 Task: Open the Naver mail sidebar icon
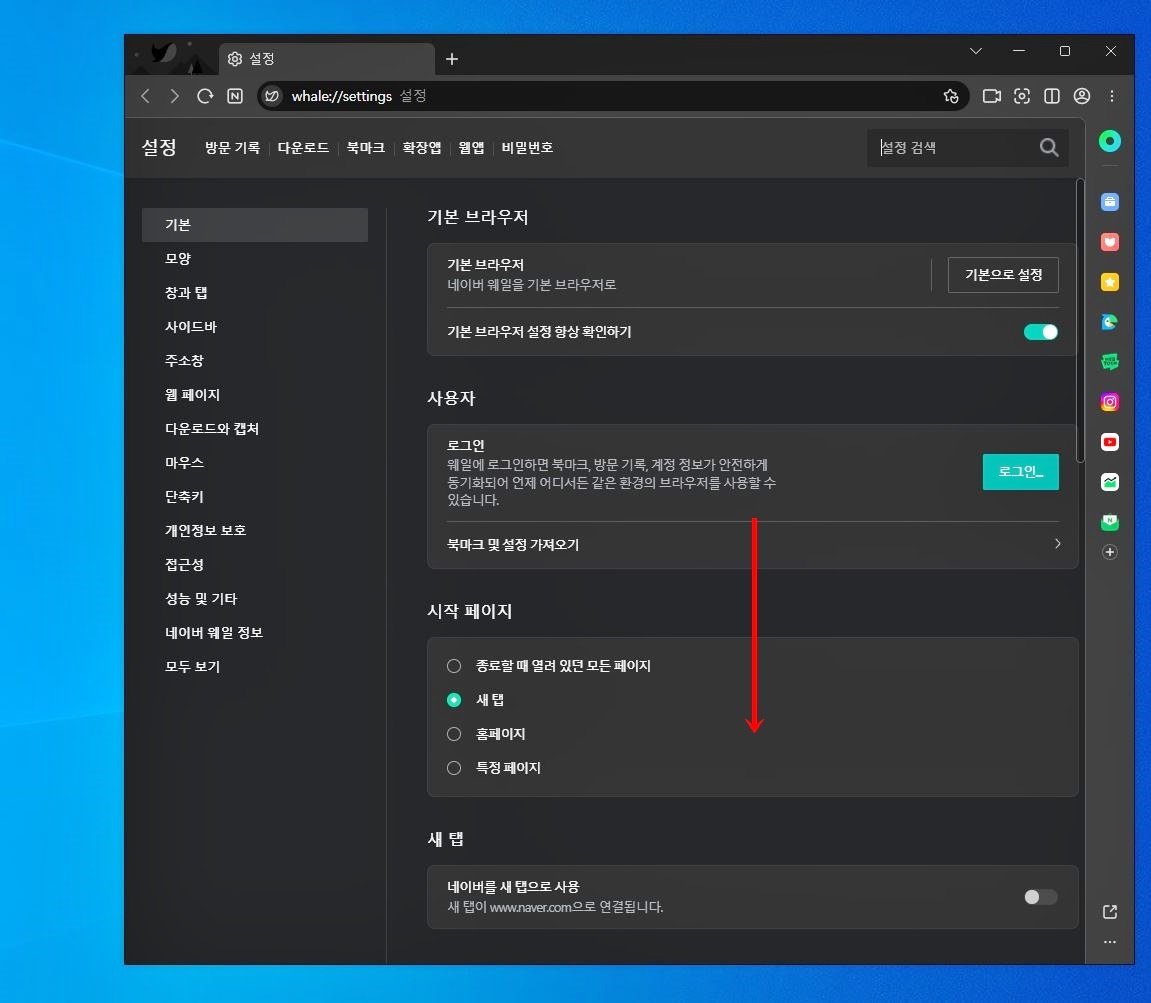pyautogui.click(x=1110, y=521)
